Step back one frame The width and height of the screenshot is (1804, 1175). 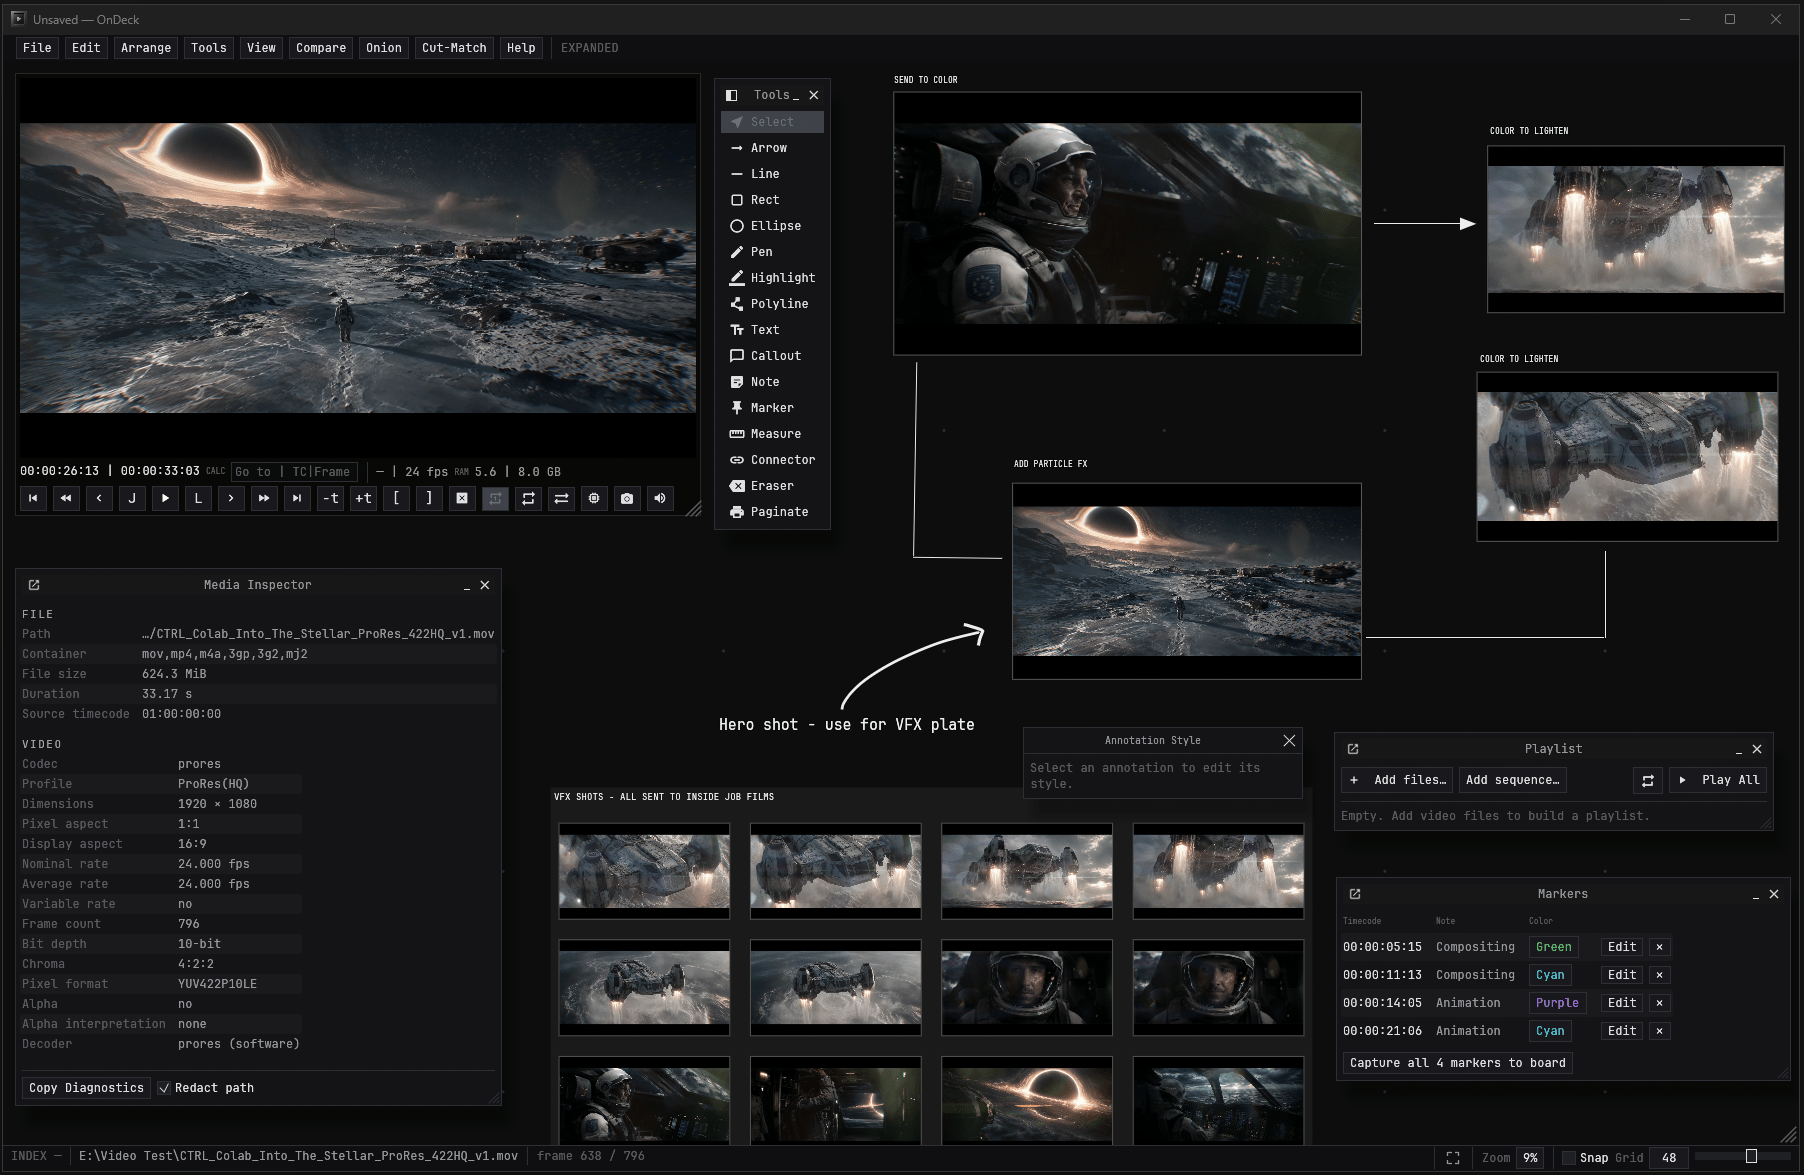tap(99, 498)
